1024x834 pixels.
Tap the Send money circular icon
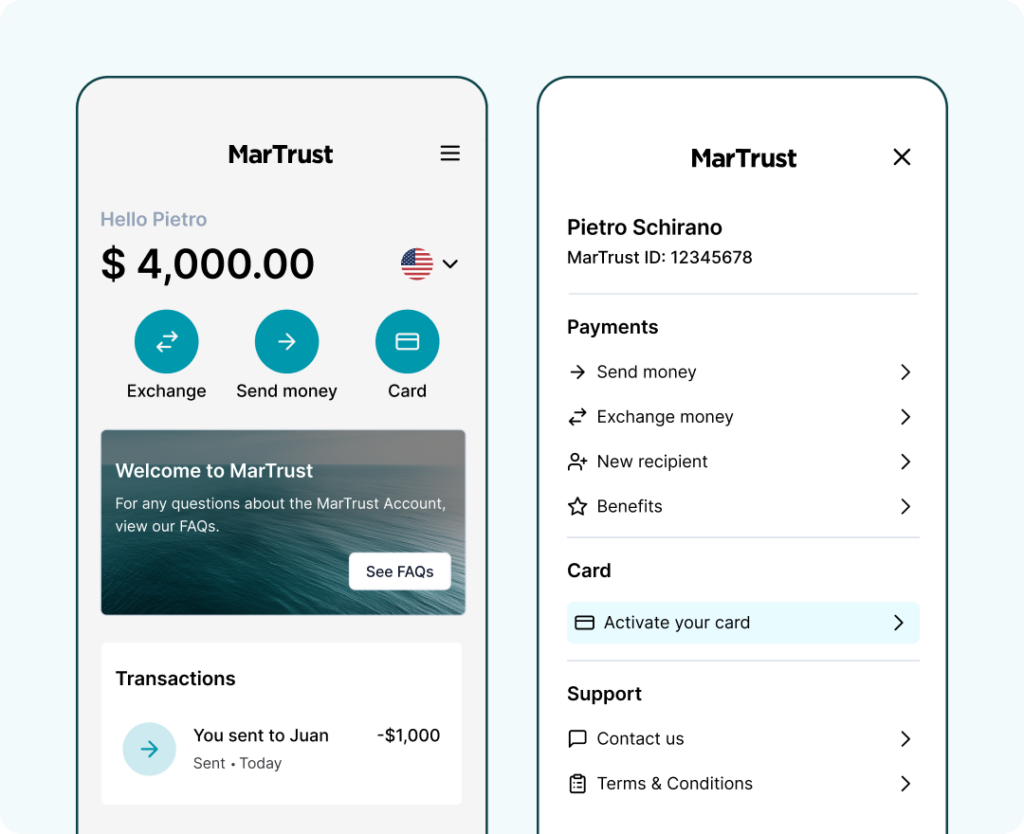[x=287, y=340]
